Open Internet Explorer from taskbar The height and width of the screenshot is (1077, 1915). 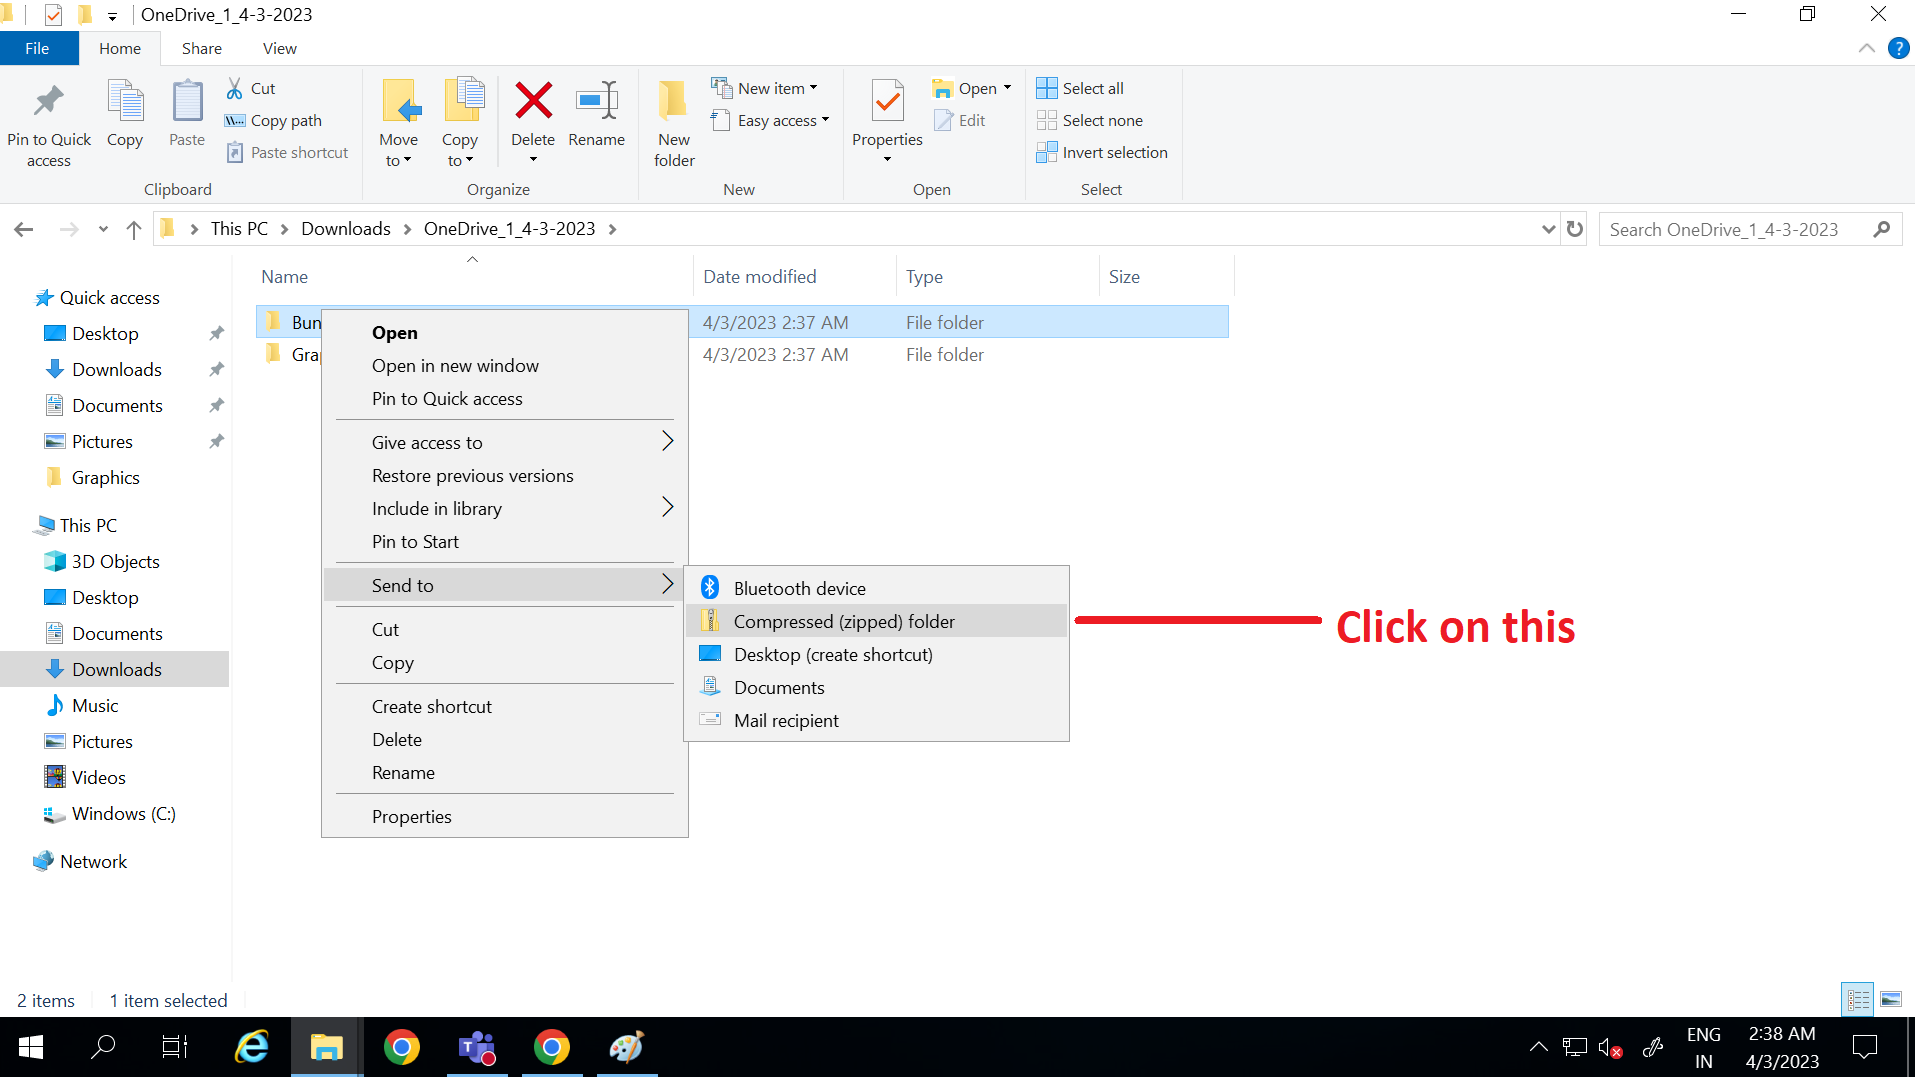tap(251, 1047)
